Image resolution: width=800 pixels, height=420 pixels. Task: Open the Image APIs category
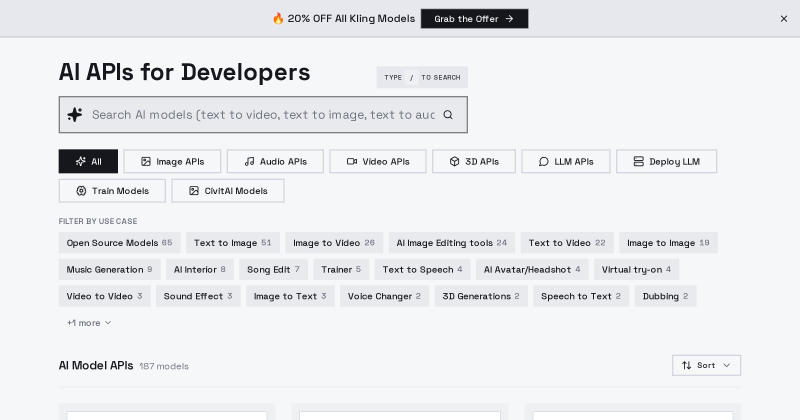(172, 161)
